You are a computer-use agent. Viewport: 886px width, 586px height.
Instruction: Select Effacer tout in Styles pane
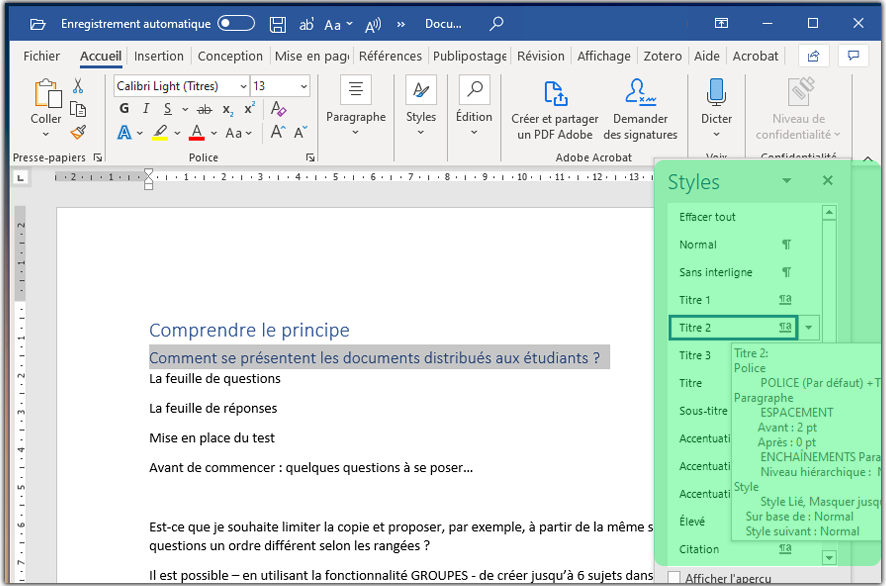pyautogui.click(x=744, y=217)
